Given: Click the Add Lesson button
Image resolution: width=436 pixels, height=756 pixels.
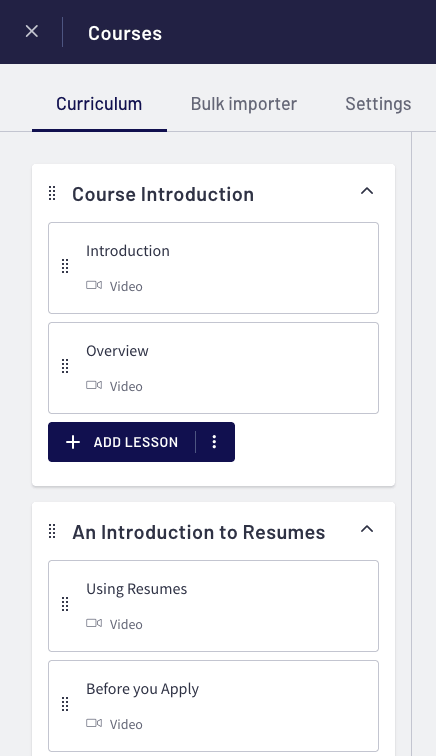Looking at the screenshot, I should [x=122, y=442].
